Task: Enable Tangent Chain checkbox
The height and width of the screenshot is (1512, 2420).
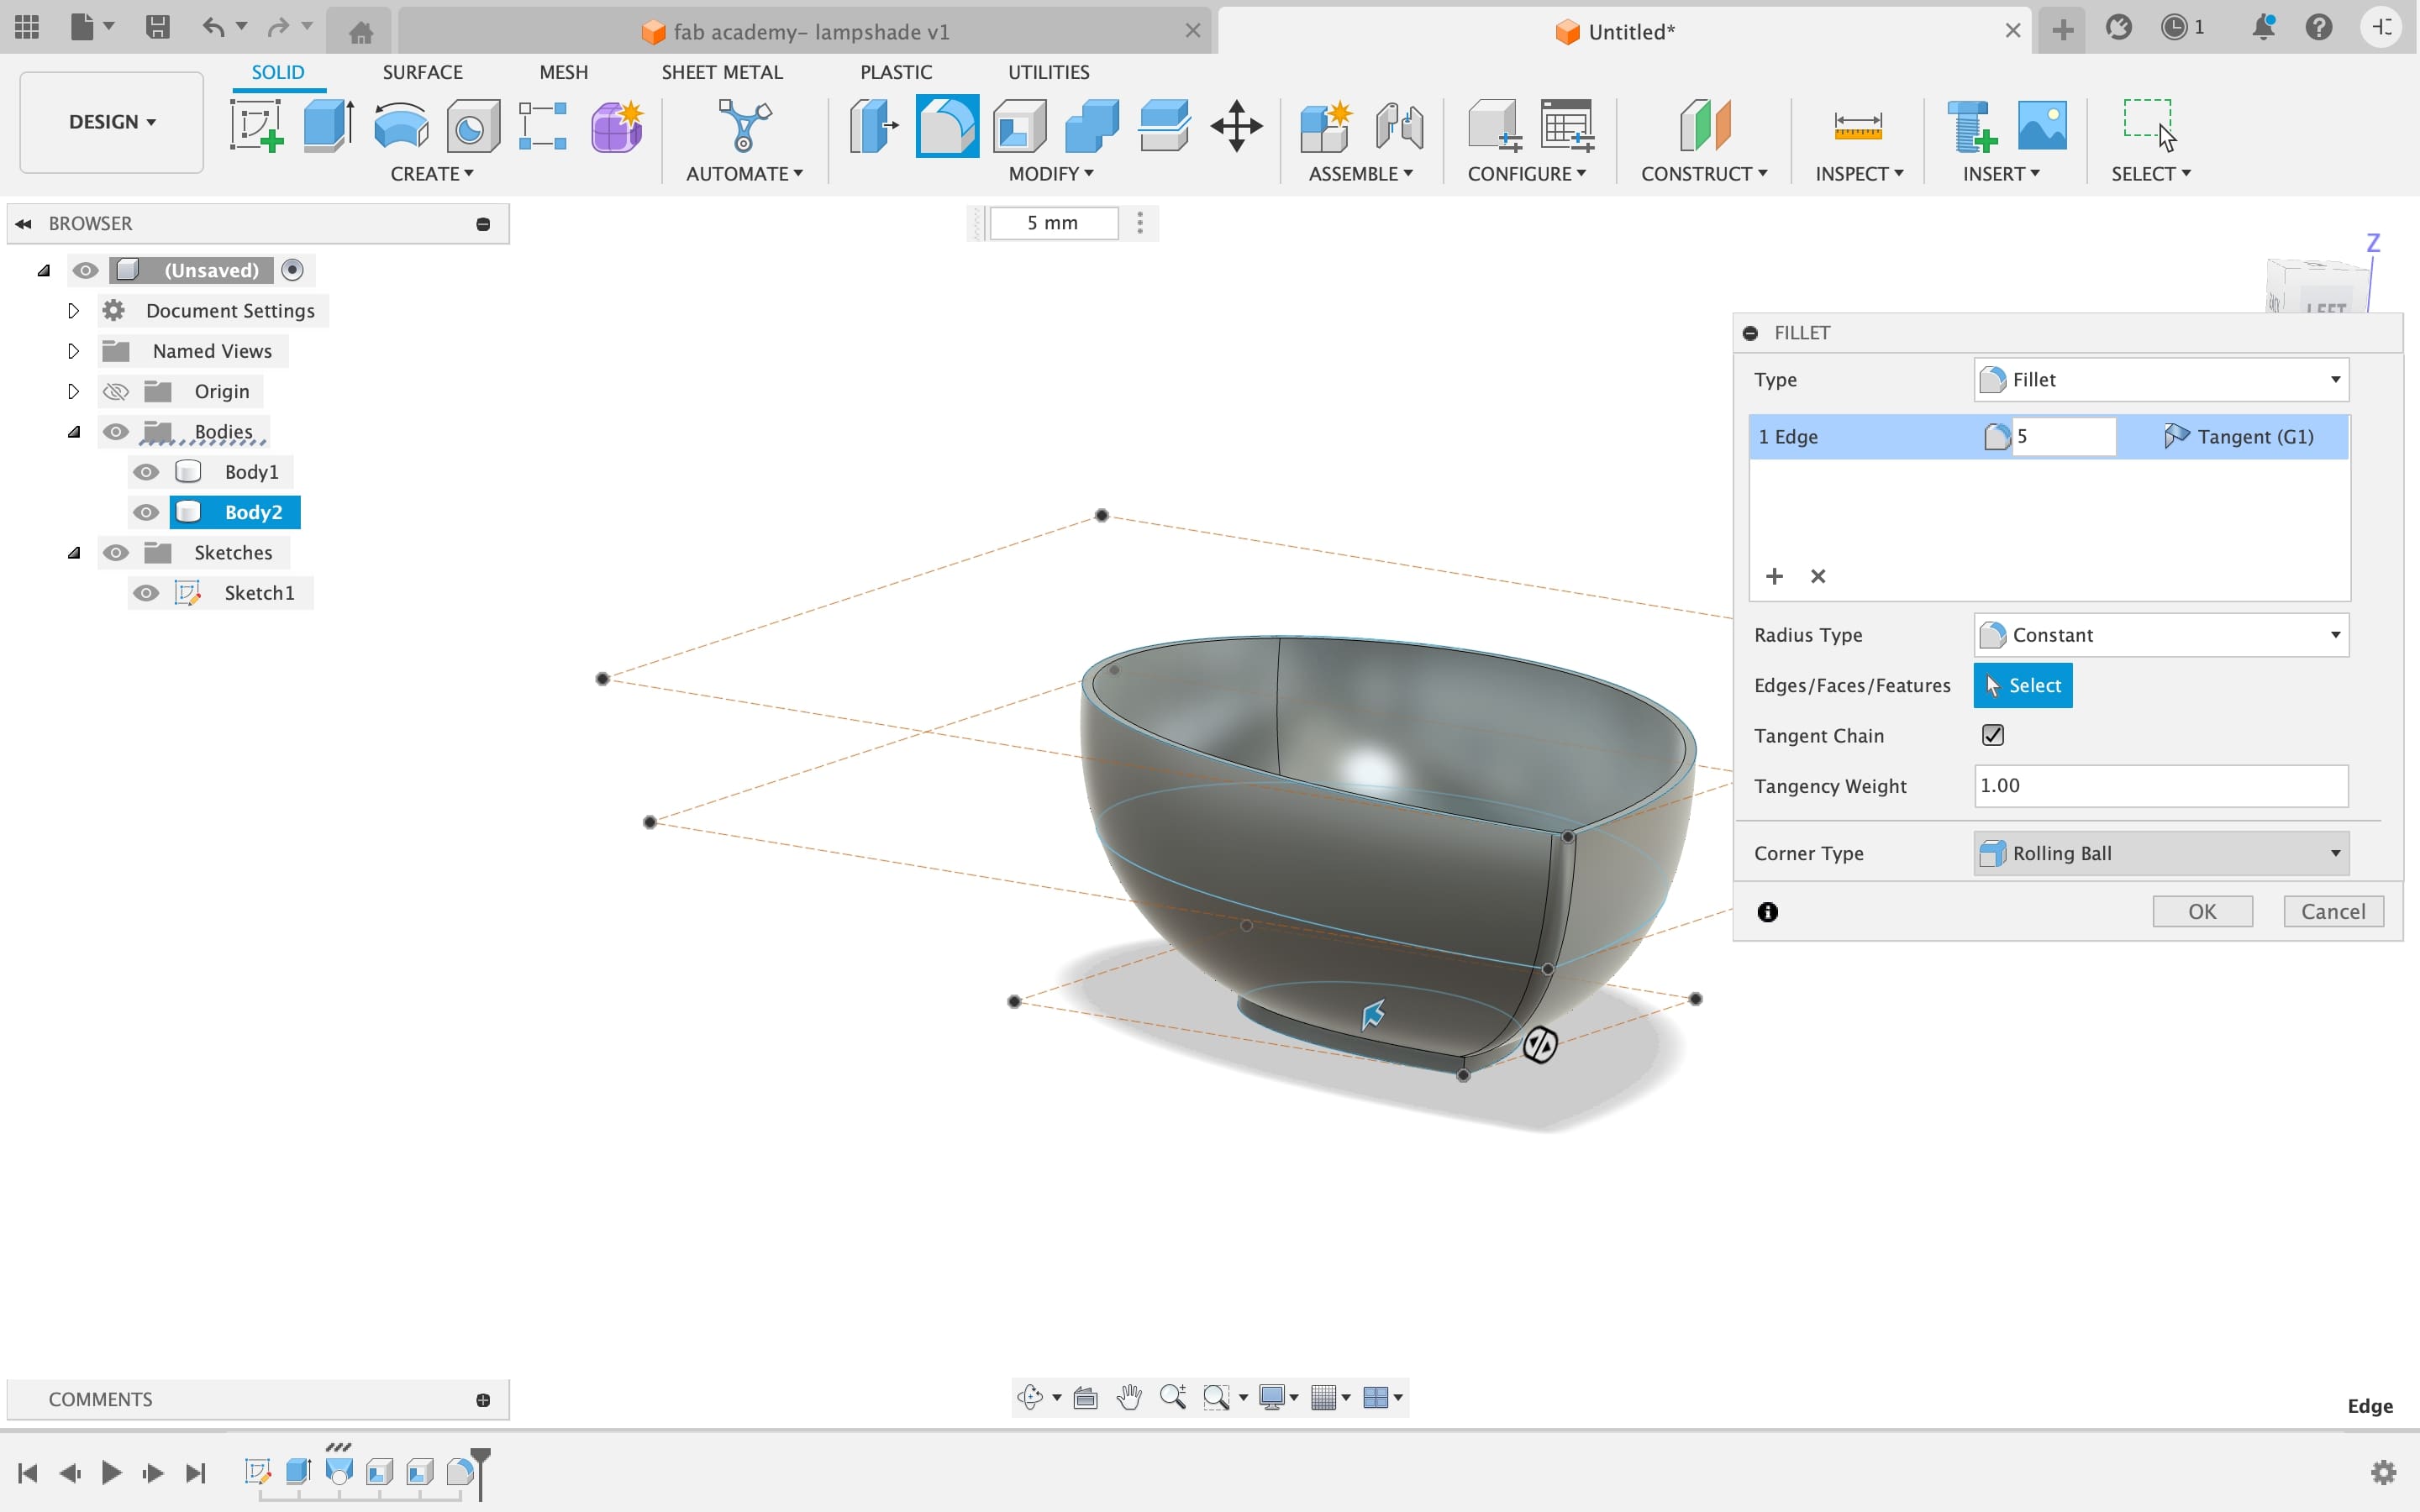Action: pyautogui.click(x=1993, y=733)
